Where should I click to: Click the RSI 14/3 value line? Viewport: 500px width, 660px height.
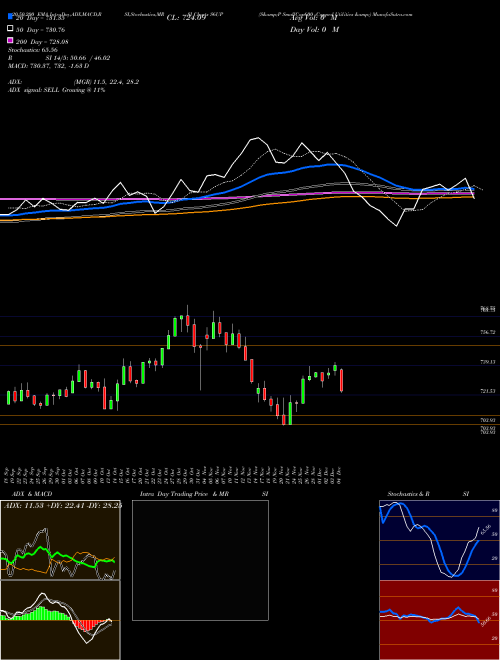point(59,58)
